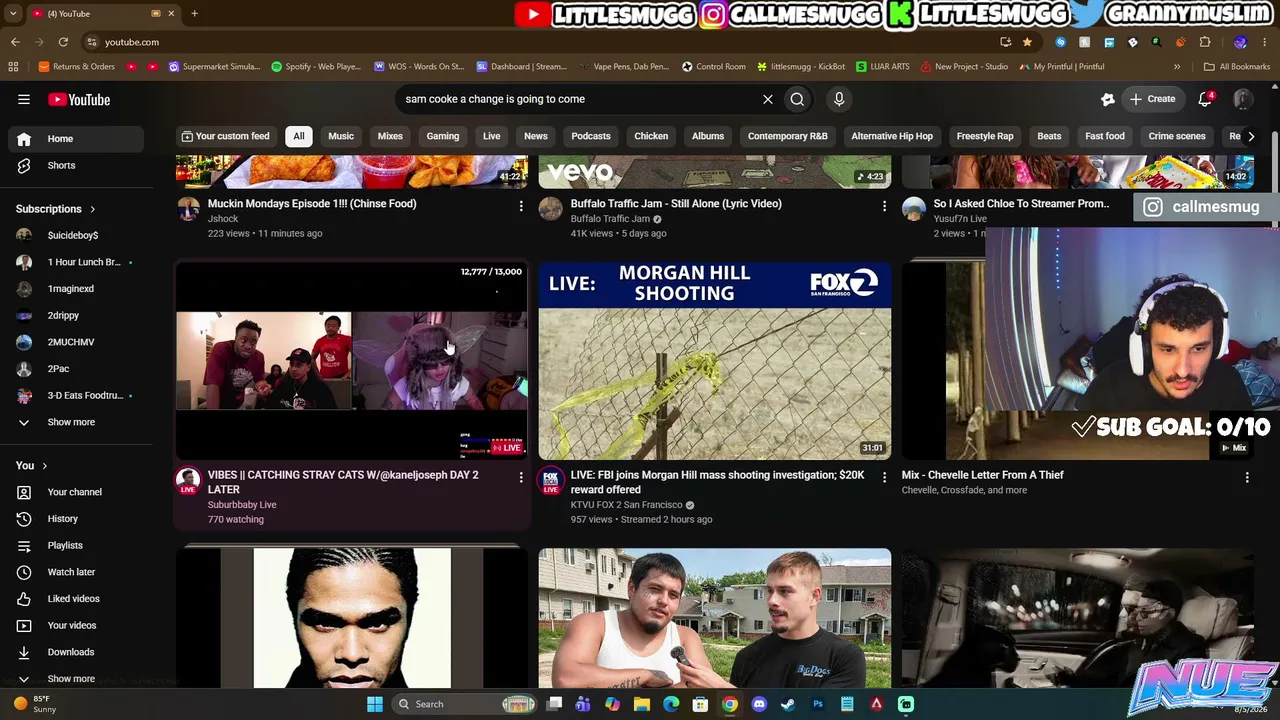1280x720 pixels.
Task: Open options for VIBES stray cats stream
Action: [x=520, y=478]
